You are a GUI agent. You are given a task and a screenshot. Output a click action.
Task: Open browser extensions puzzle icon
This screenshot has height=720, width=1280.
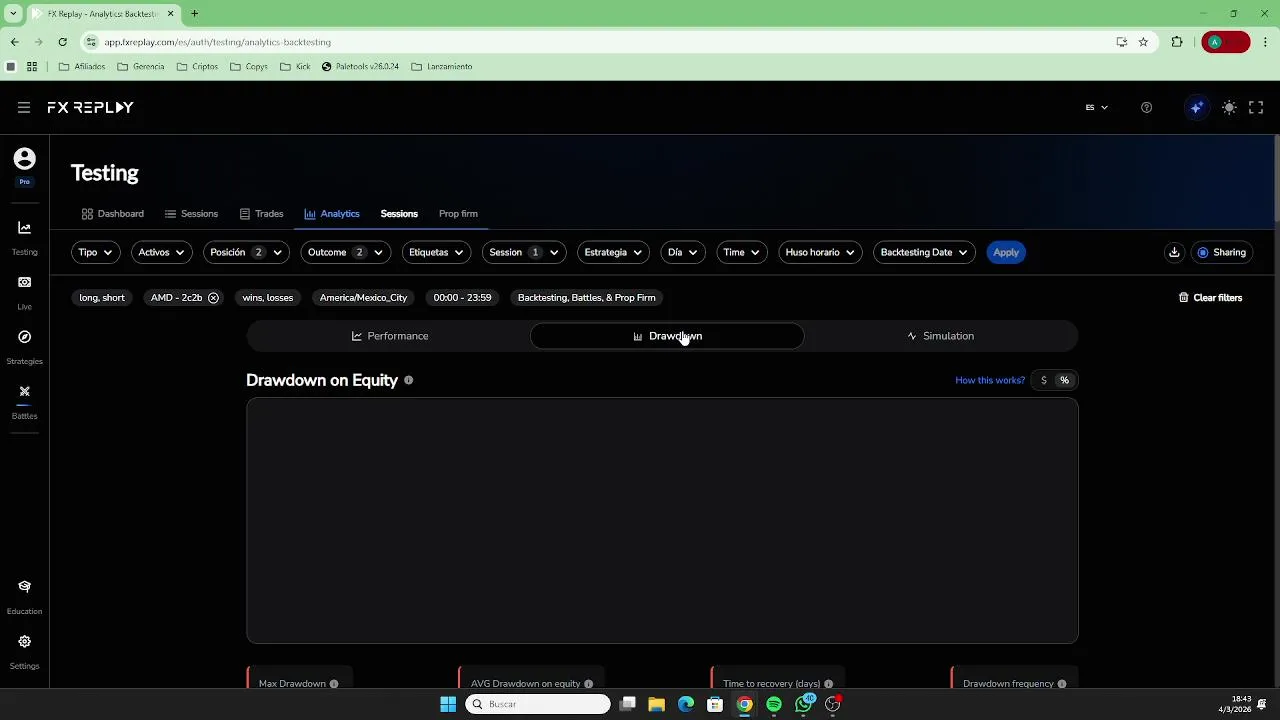(x=1177, y=42)
